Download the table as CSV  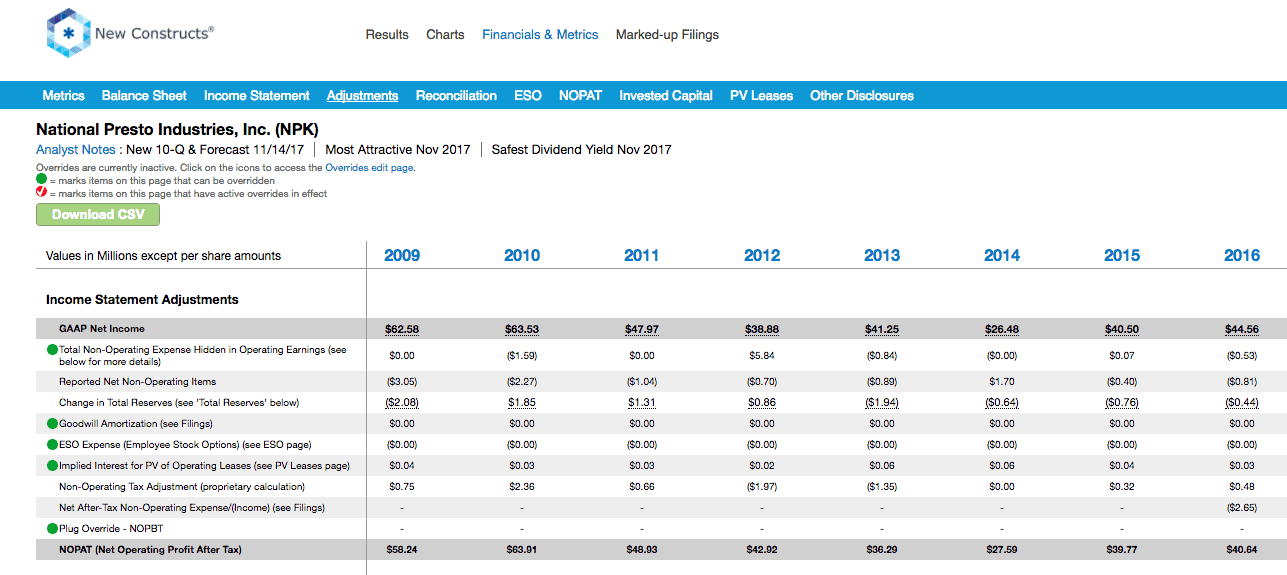(98, 214)
